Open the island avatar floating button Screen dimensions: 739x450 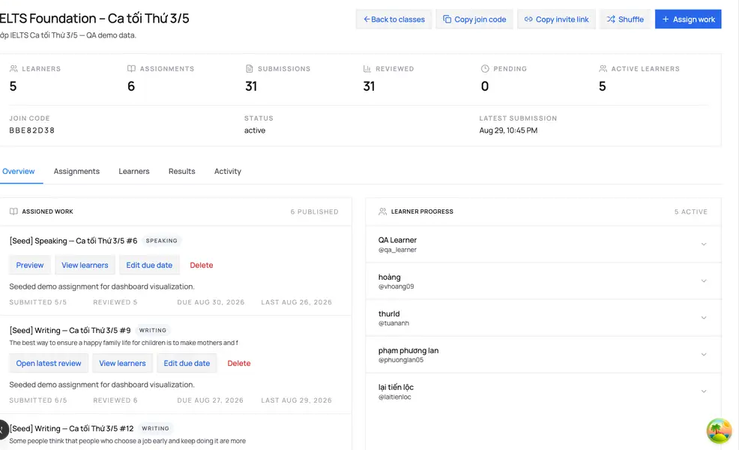click(719, 431)
